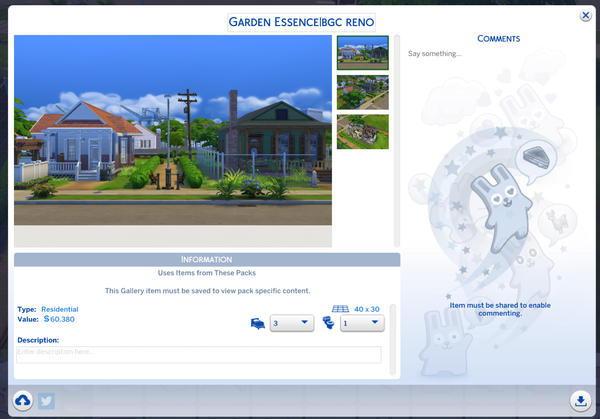Open bedrooms count dropdown showing 3

pyautogui.click(x=292, y=323)
